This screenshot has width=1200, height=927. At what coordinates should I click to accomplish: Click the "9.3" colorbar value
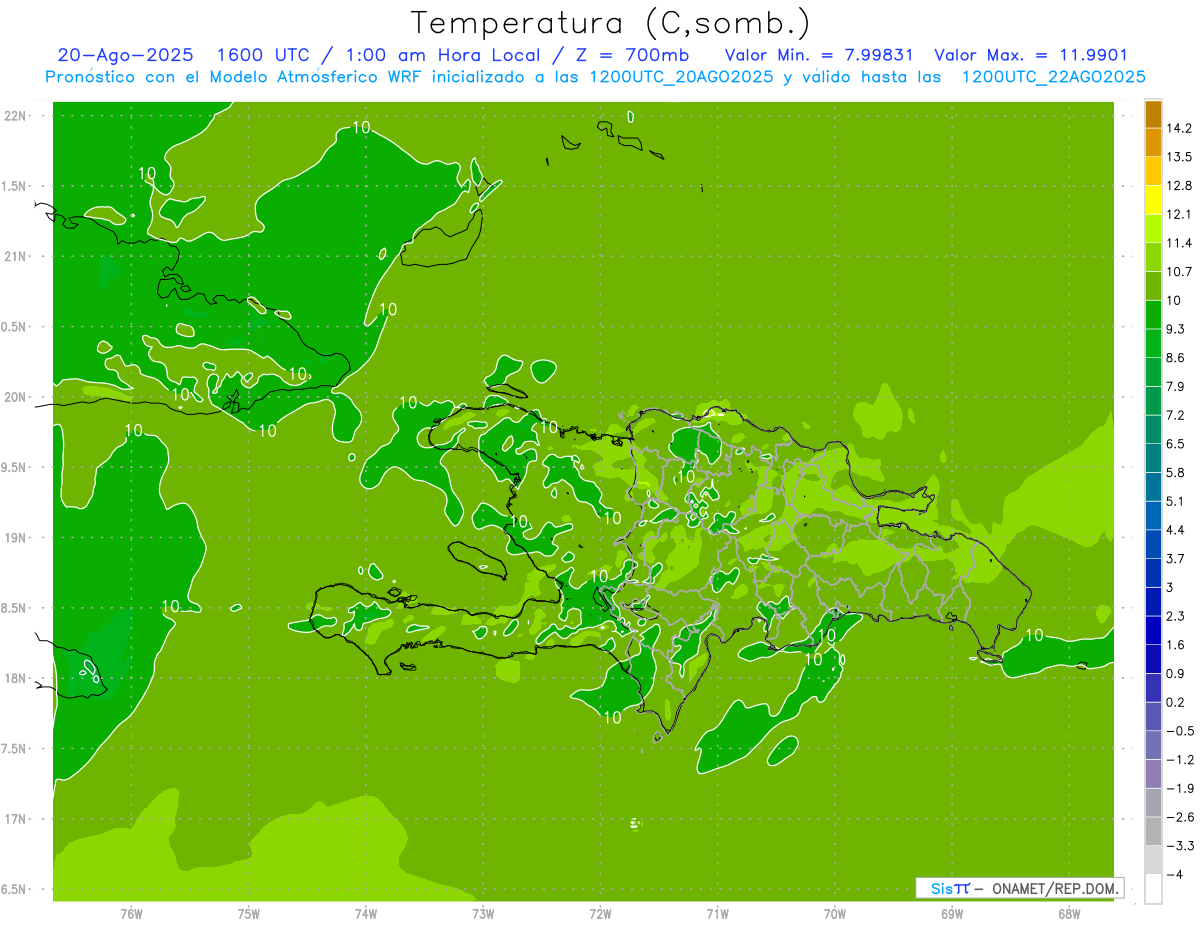(x=1176, y=329)
